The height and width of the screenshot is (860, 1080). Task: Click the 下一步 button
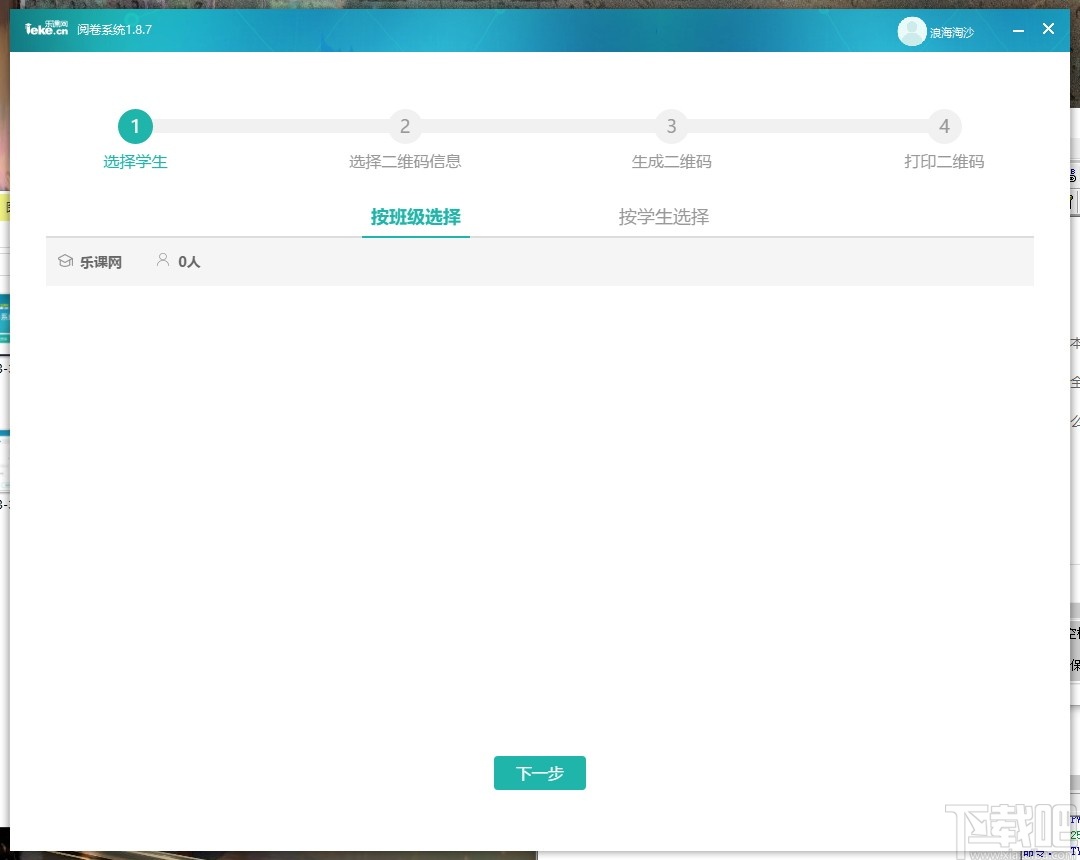tap(540, 772)
